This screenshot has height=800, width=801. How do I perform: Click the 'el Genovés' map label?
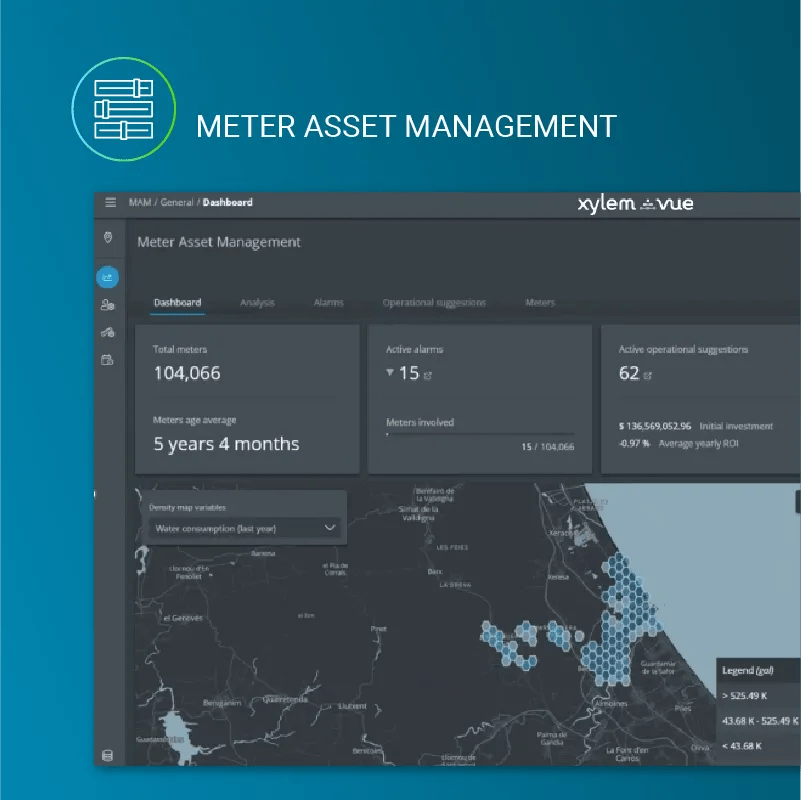[x=183, y=618]
